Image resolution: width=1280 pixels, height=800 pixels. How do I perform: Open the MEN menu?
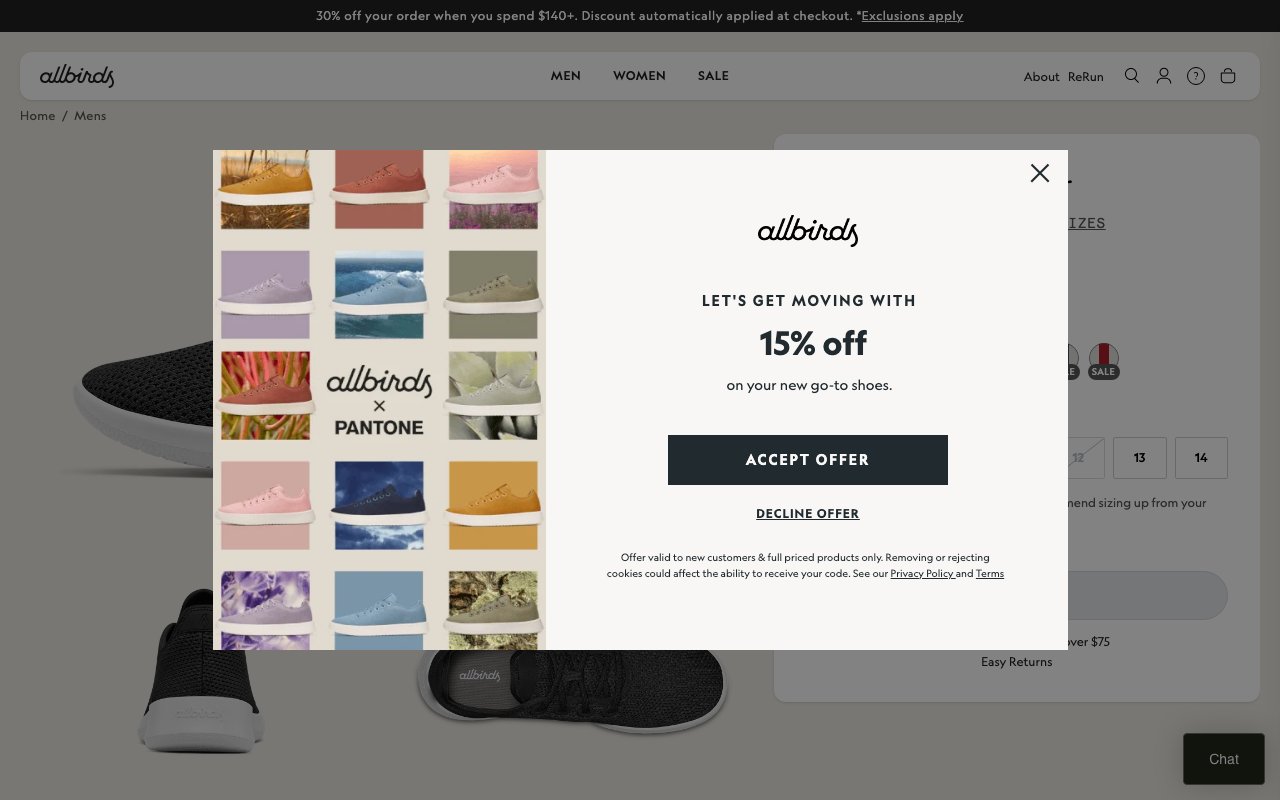click(x=566, y=76)
